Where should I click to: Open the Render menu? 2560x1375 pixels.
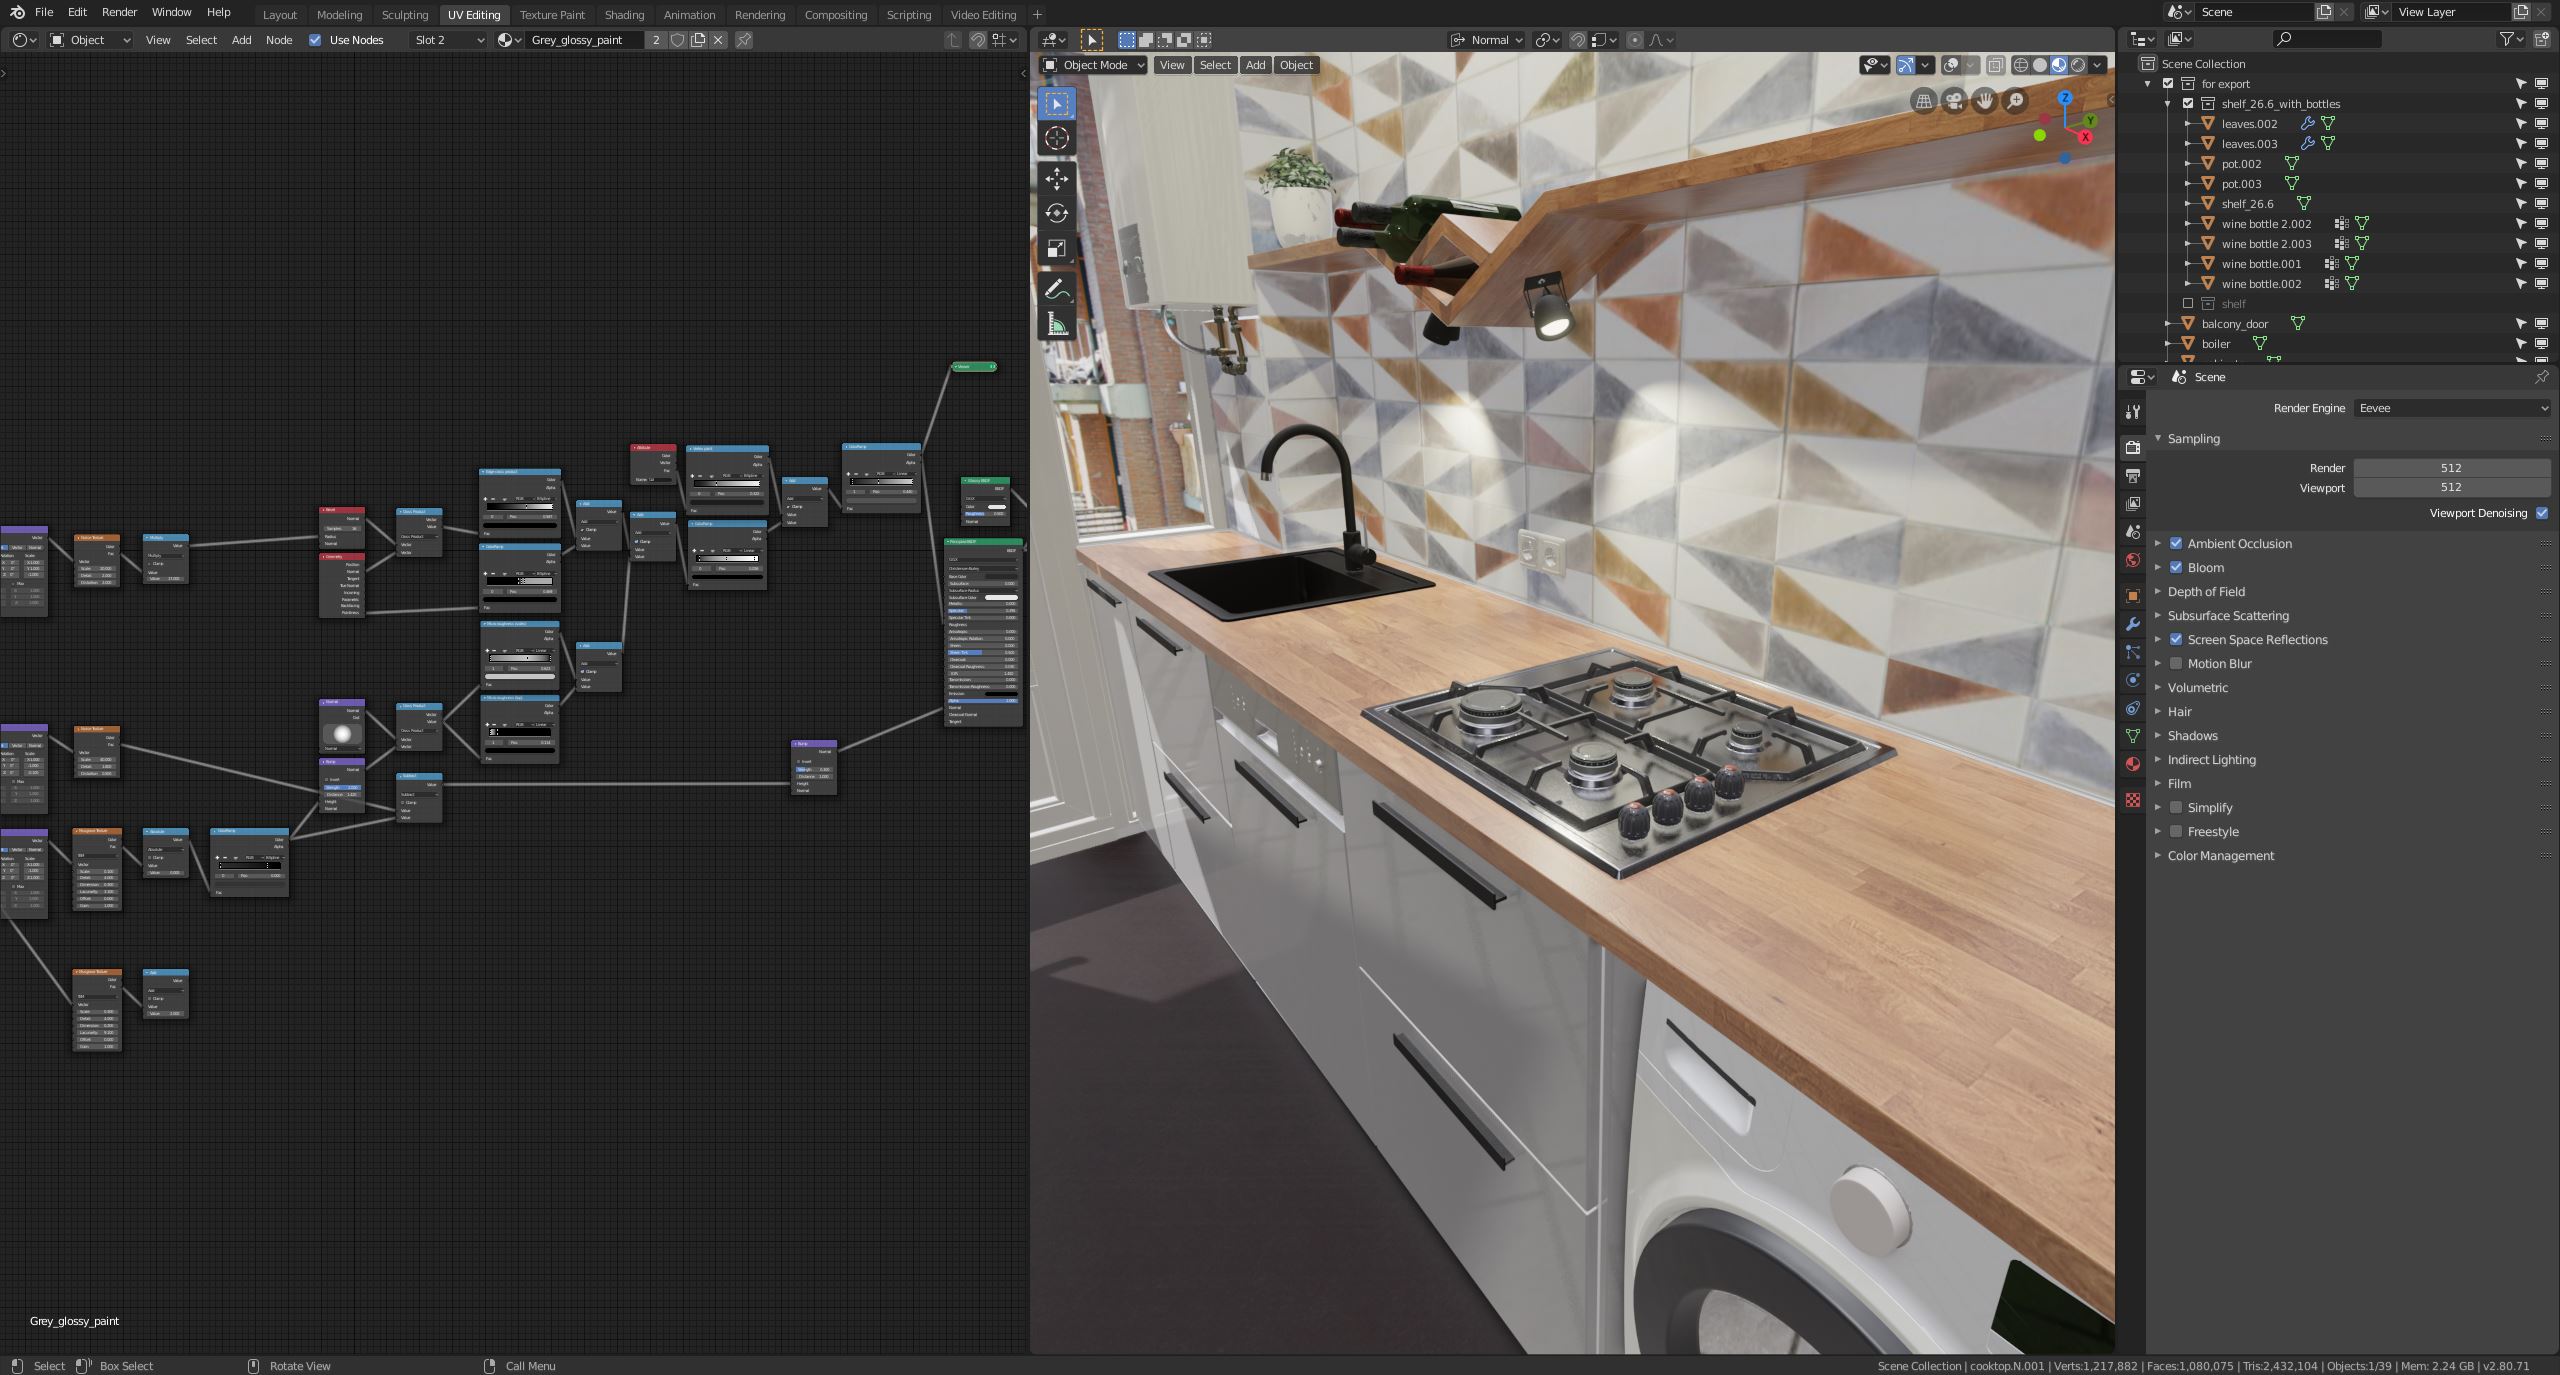coord(119,12)
